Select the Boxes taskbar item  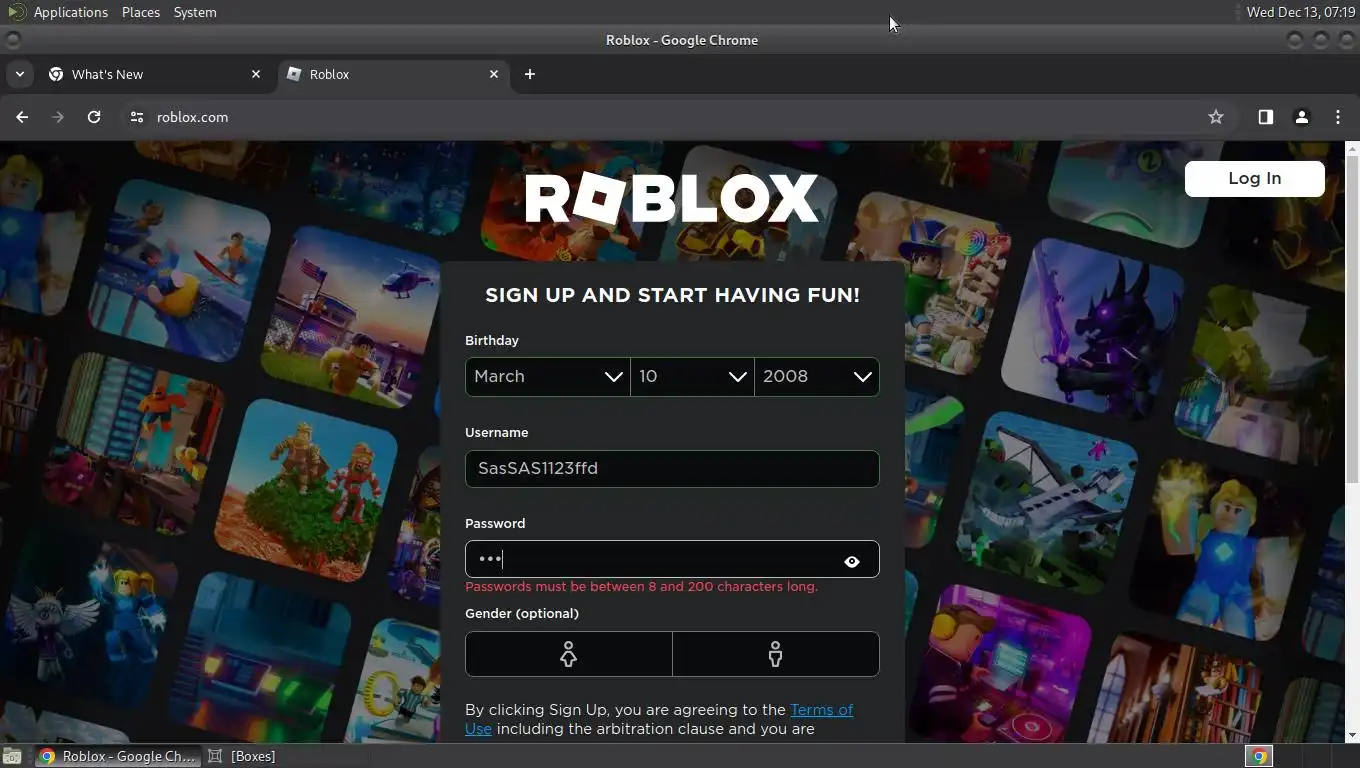(241, 756)
